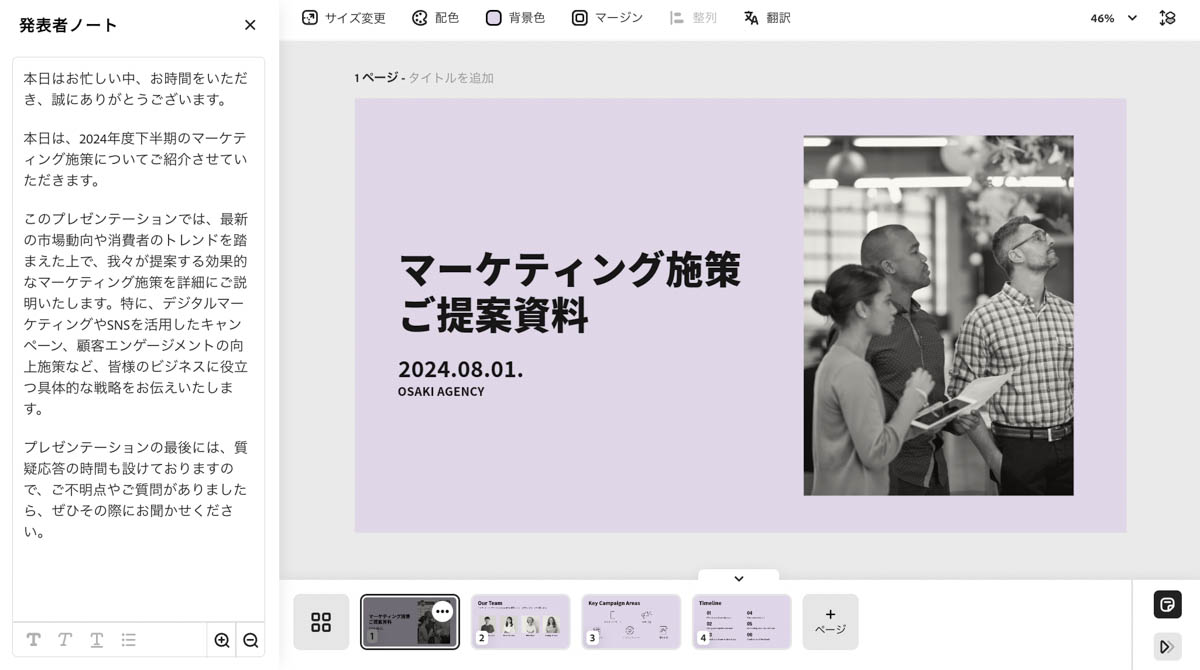Apply bold formatting in notes toolbar
The width and height of the screenshot is (1200, 670).
point(33,640)
